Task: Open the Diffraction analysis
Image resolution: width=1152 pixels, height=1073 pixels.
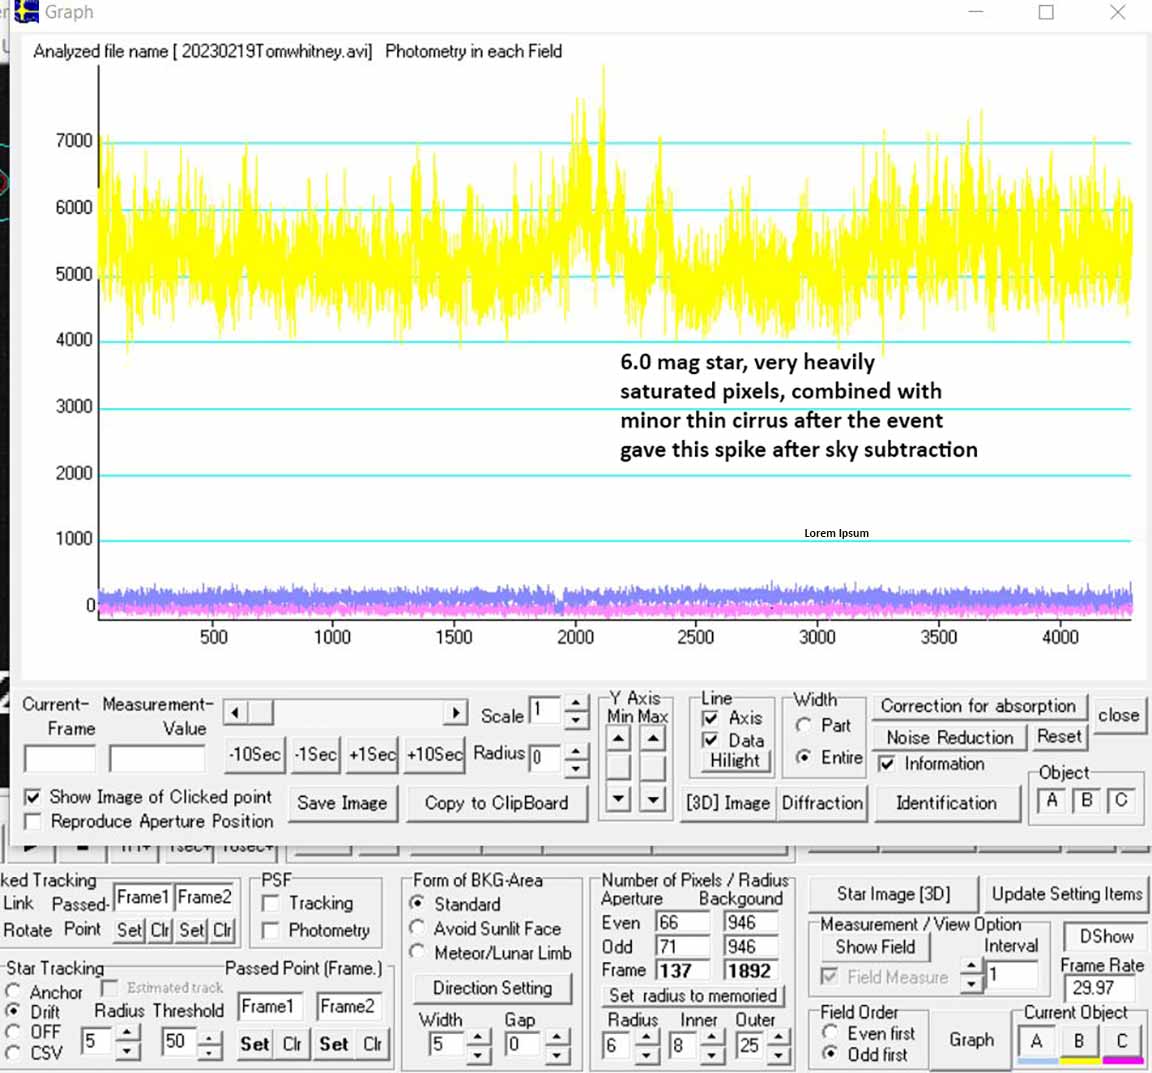Action: pyautogui.click(x=822, y=803)
